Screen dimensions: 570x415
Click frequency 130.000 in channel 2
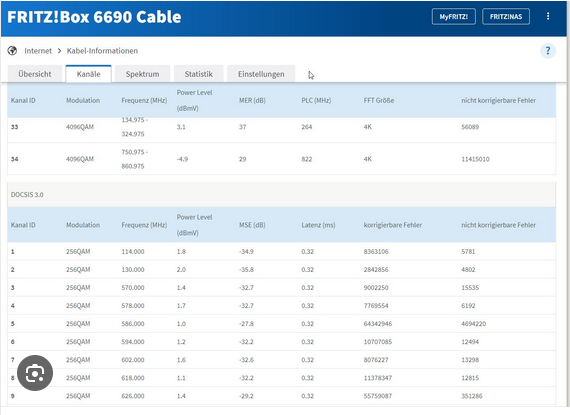(x=133, y=270)
